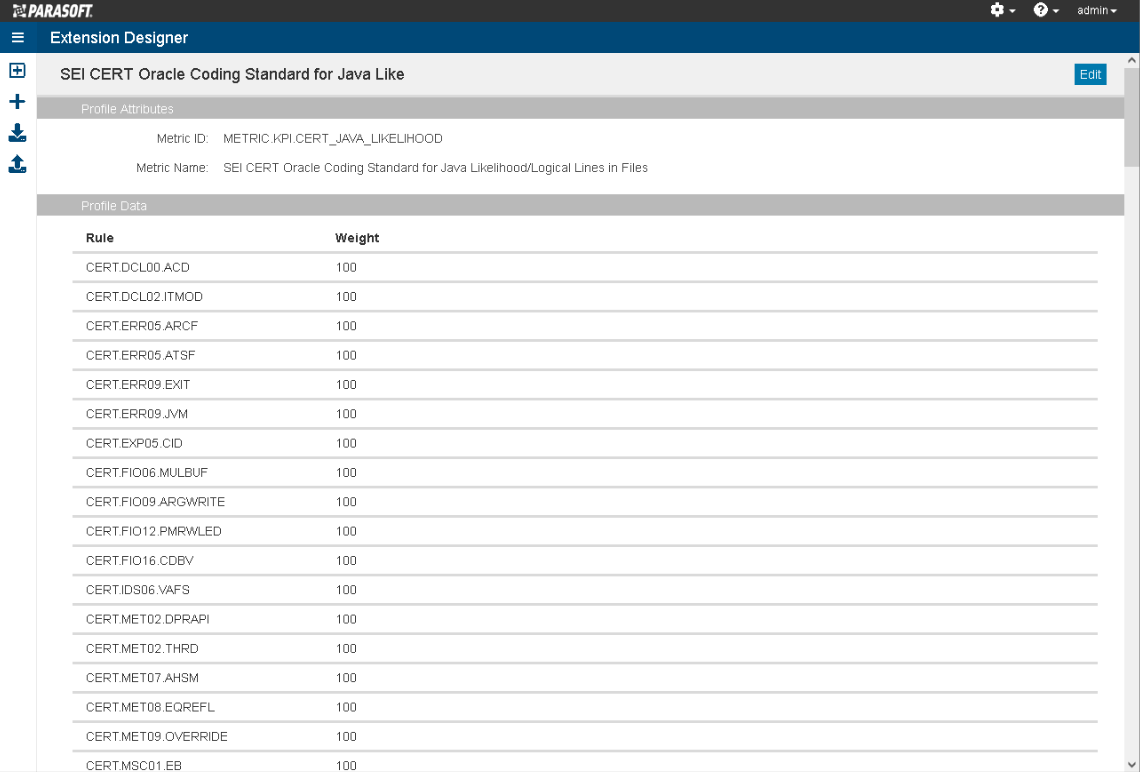Click the Parasoft logo
This screenshot has width=1140, height=772.
coord(52,10)
